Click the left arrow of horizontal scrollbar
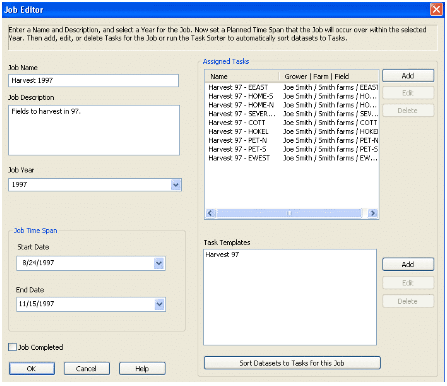 (210, 213)
